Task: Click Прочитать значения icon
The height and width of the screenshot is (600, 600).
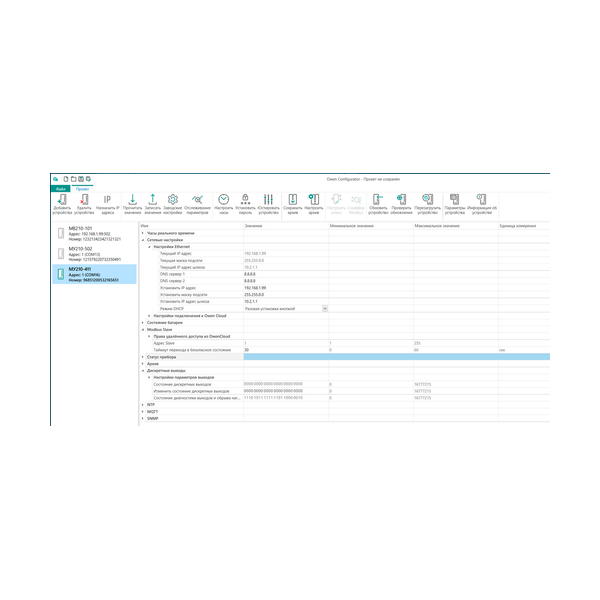Action: [132, 200]
